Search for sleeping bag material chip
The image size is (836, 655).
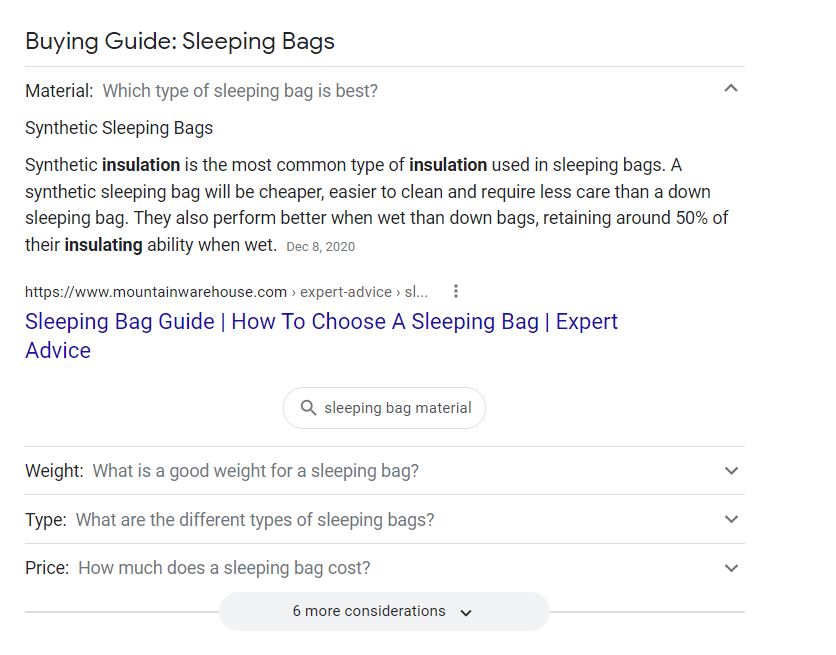[384, 408]
